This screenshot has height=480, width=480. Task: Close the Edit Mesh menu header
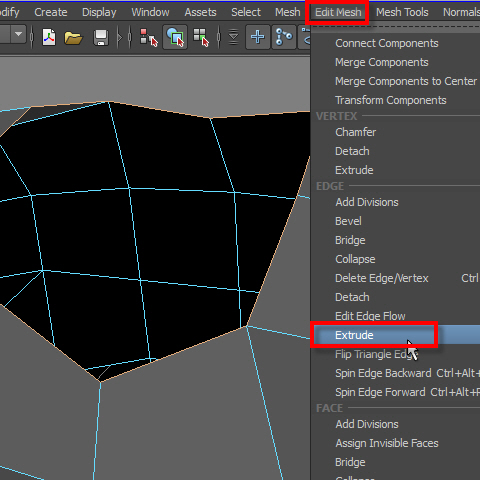338,12
